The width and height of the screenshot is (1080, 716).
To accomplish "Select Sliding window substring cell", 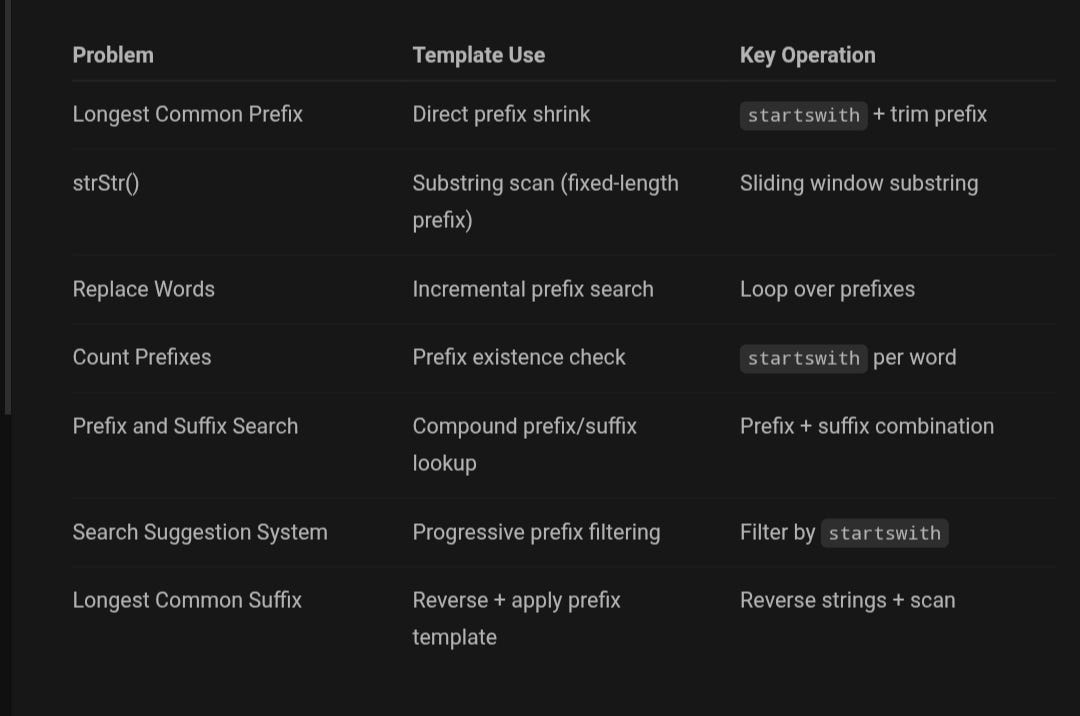I will pyautogui.click(x=859, y=183).
